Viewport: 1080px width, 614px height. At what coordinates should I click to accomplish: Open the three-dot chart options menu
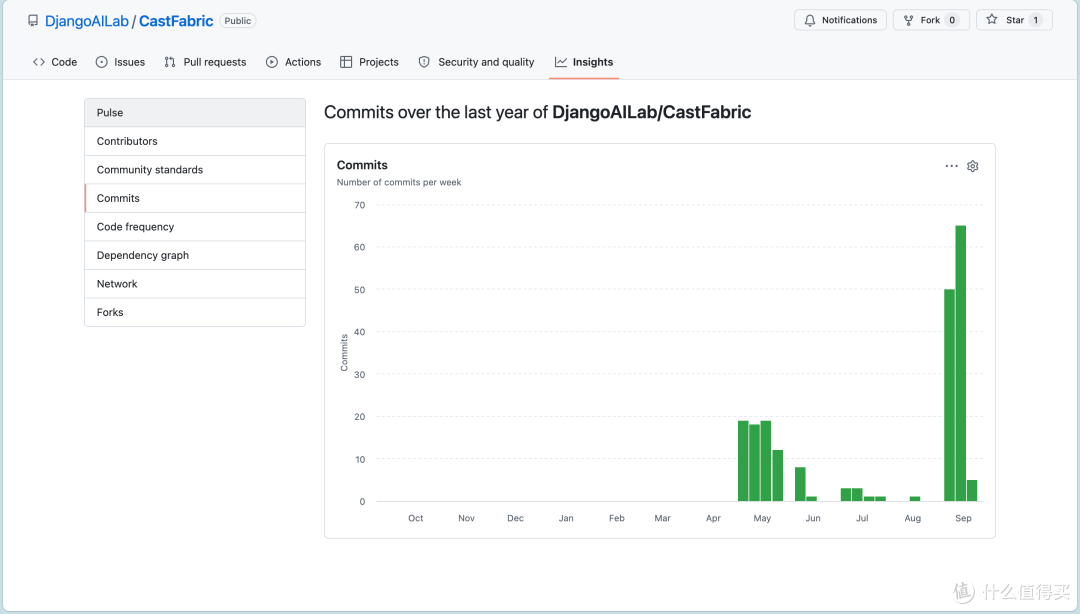pos(951,166)
